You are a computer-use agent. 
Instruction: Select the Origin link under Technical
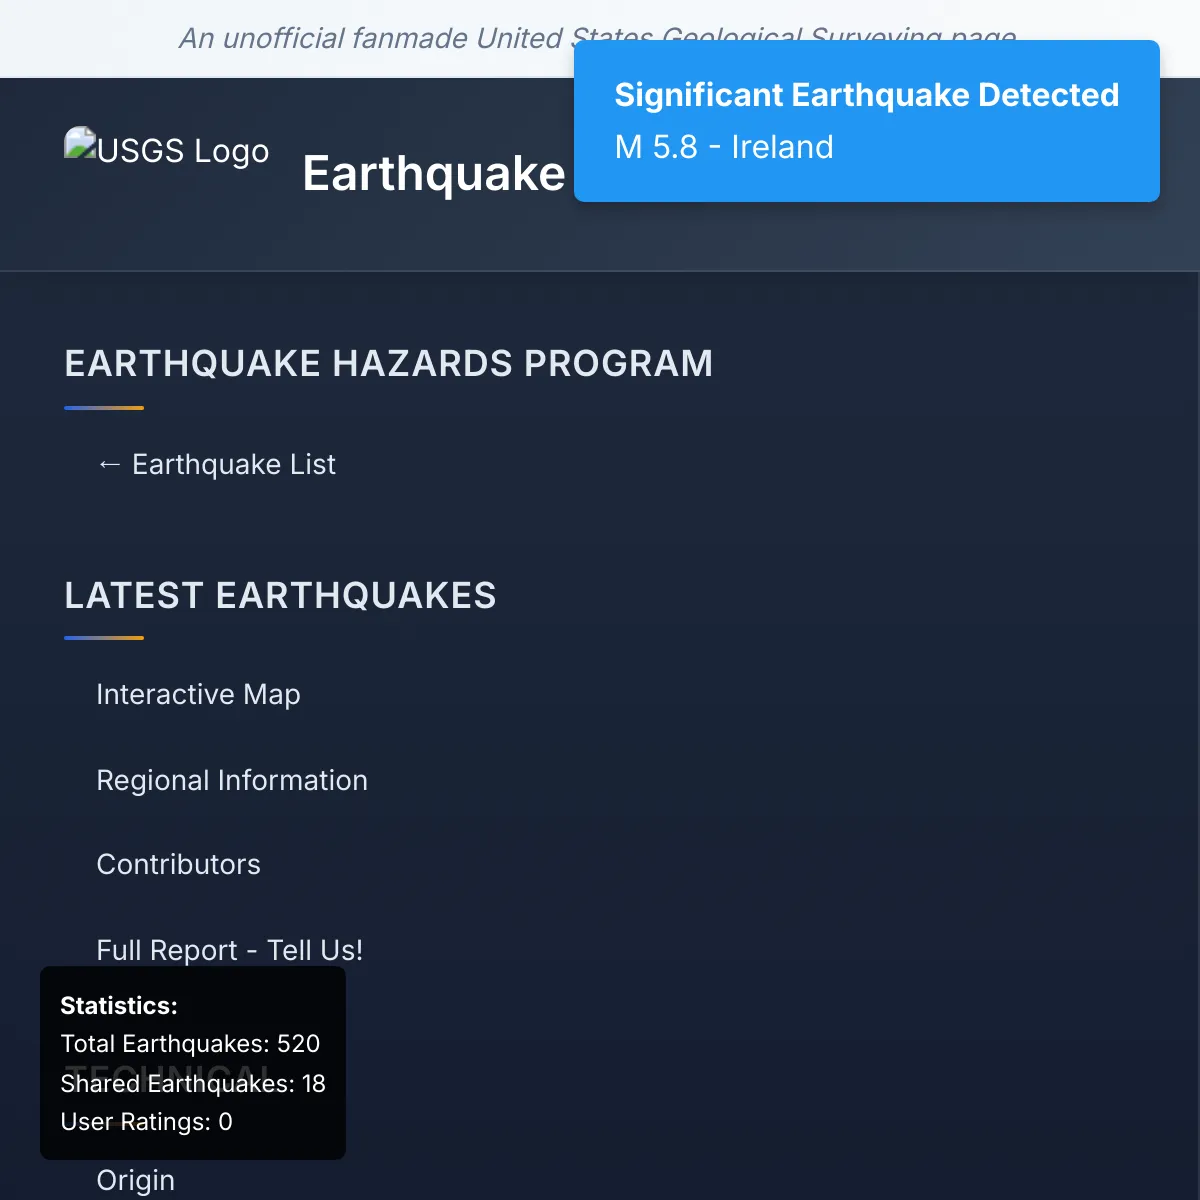[x=135, y=1180]
